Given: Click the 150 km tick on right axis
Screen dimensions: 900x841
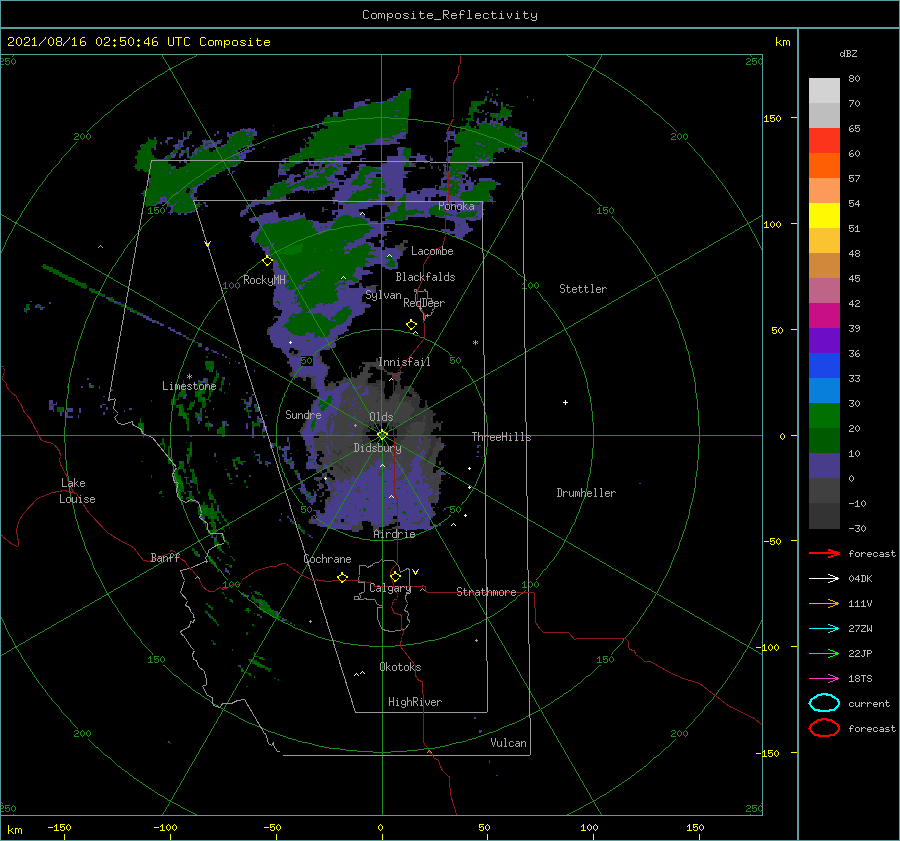Looking at the screenshot, I should 772,118.
